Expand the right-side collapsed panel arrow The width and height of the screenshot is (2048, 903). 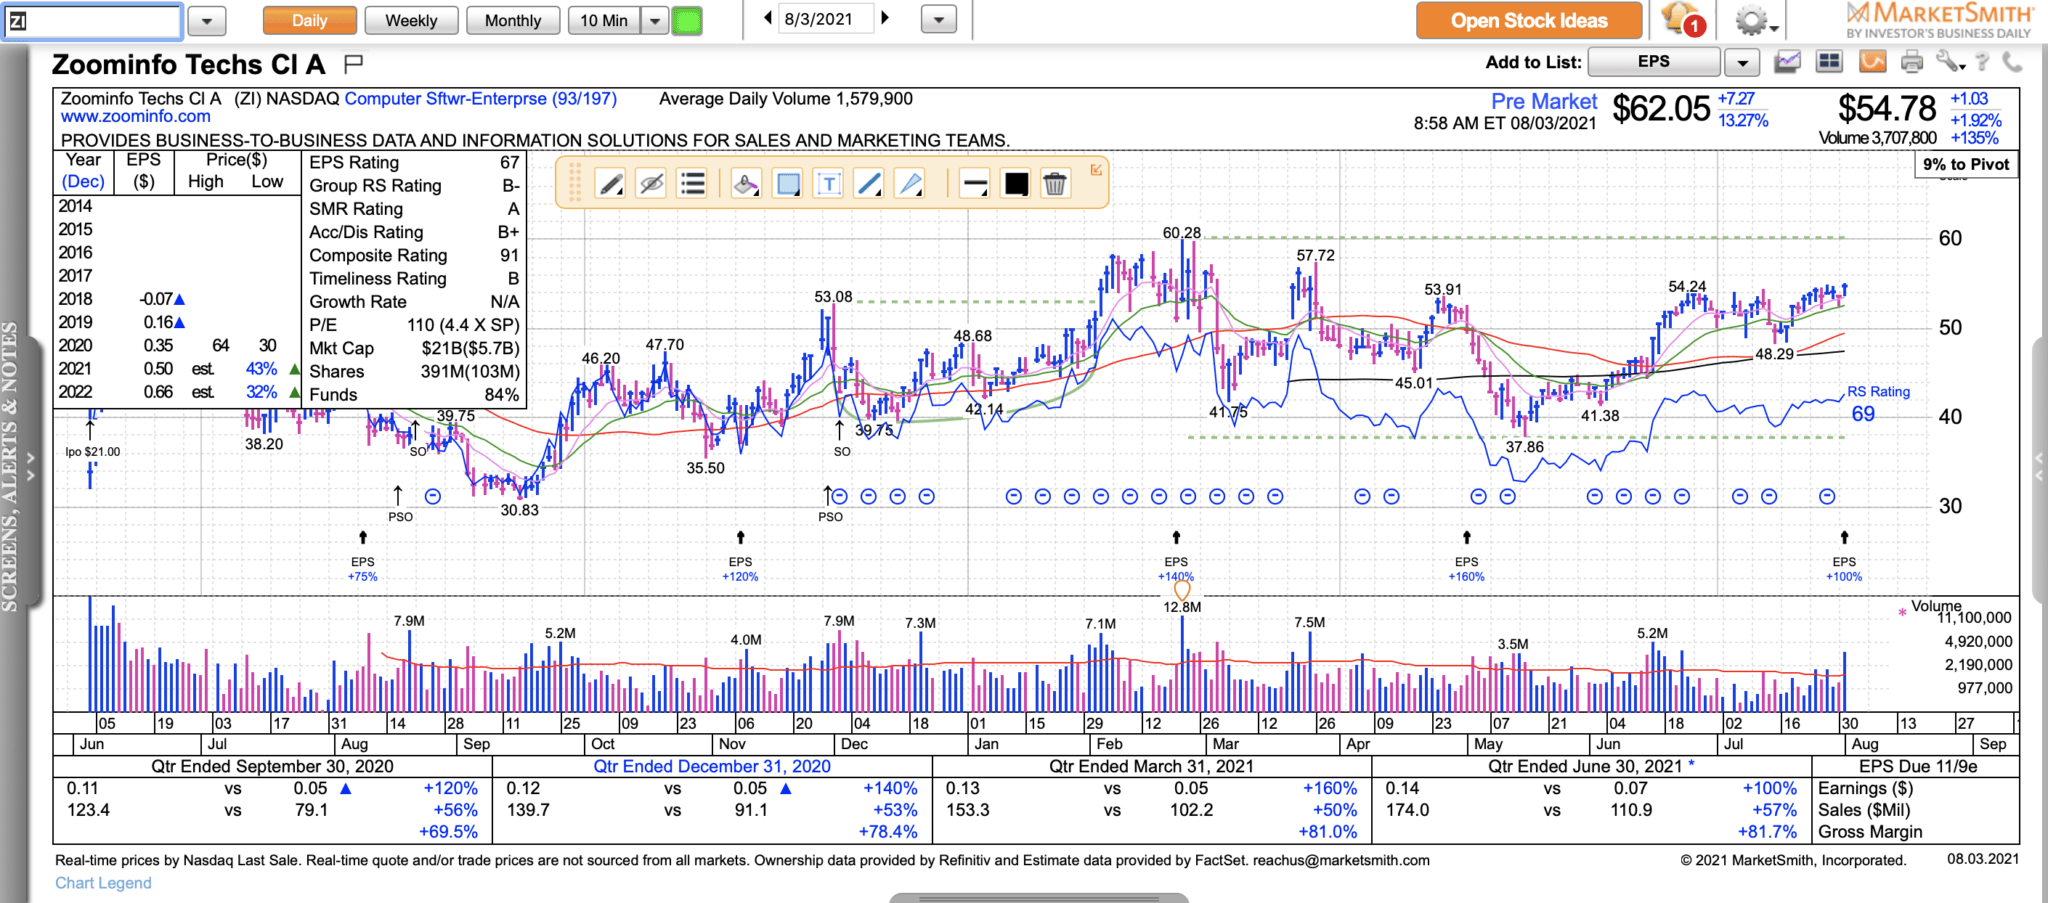pyautogui.click(x=2040, y=466)
